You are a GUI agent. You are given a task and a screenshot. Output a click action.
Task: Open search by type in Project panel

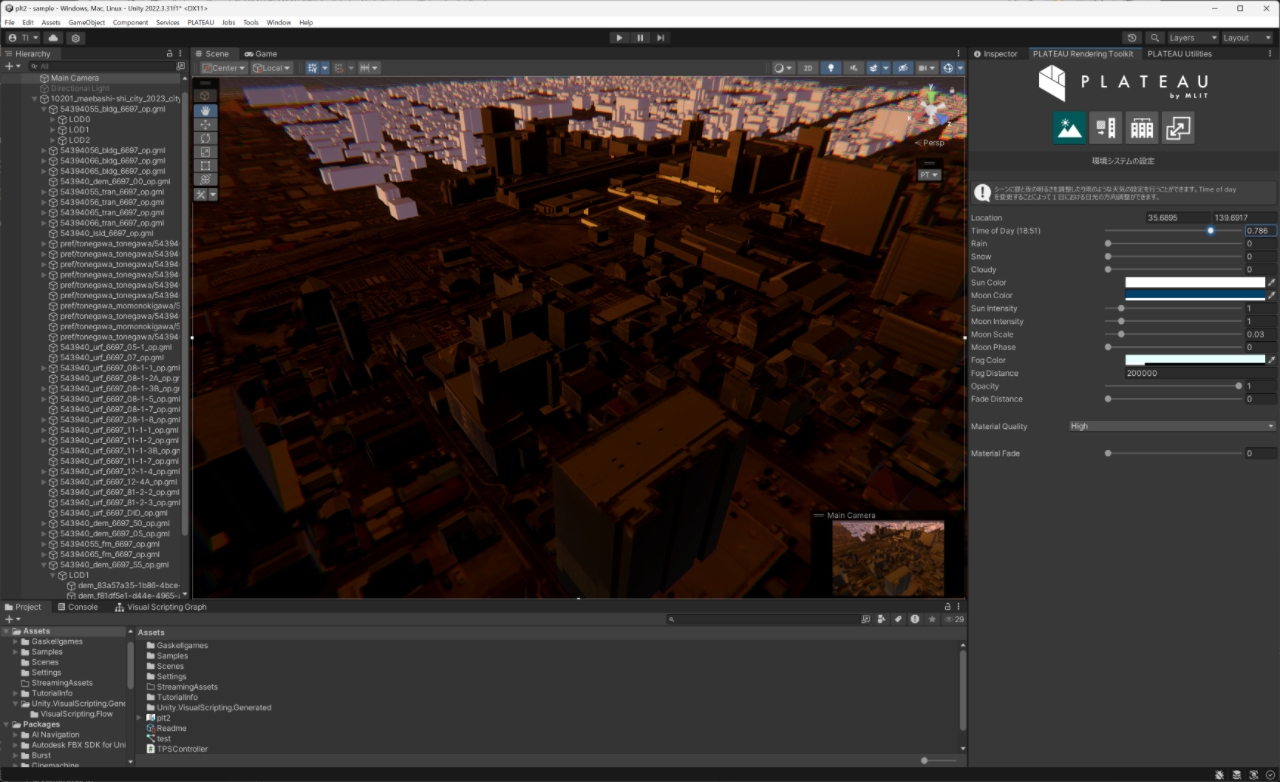click(882, 619)
